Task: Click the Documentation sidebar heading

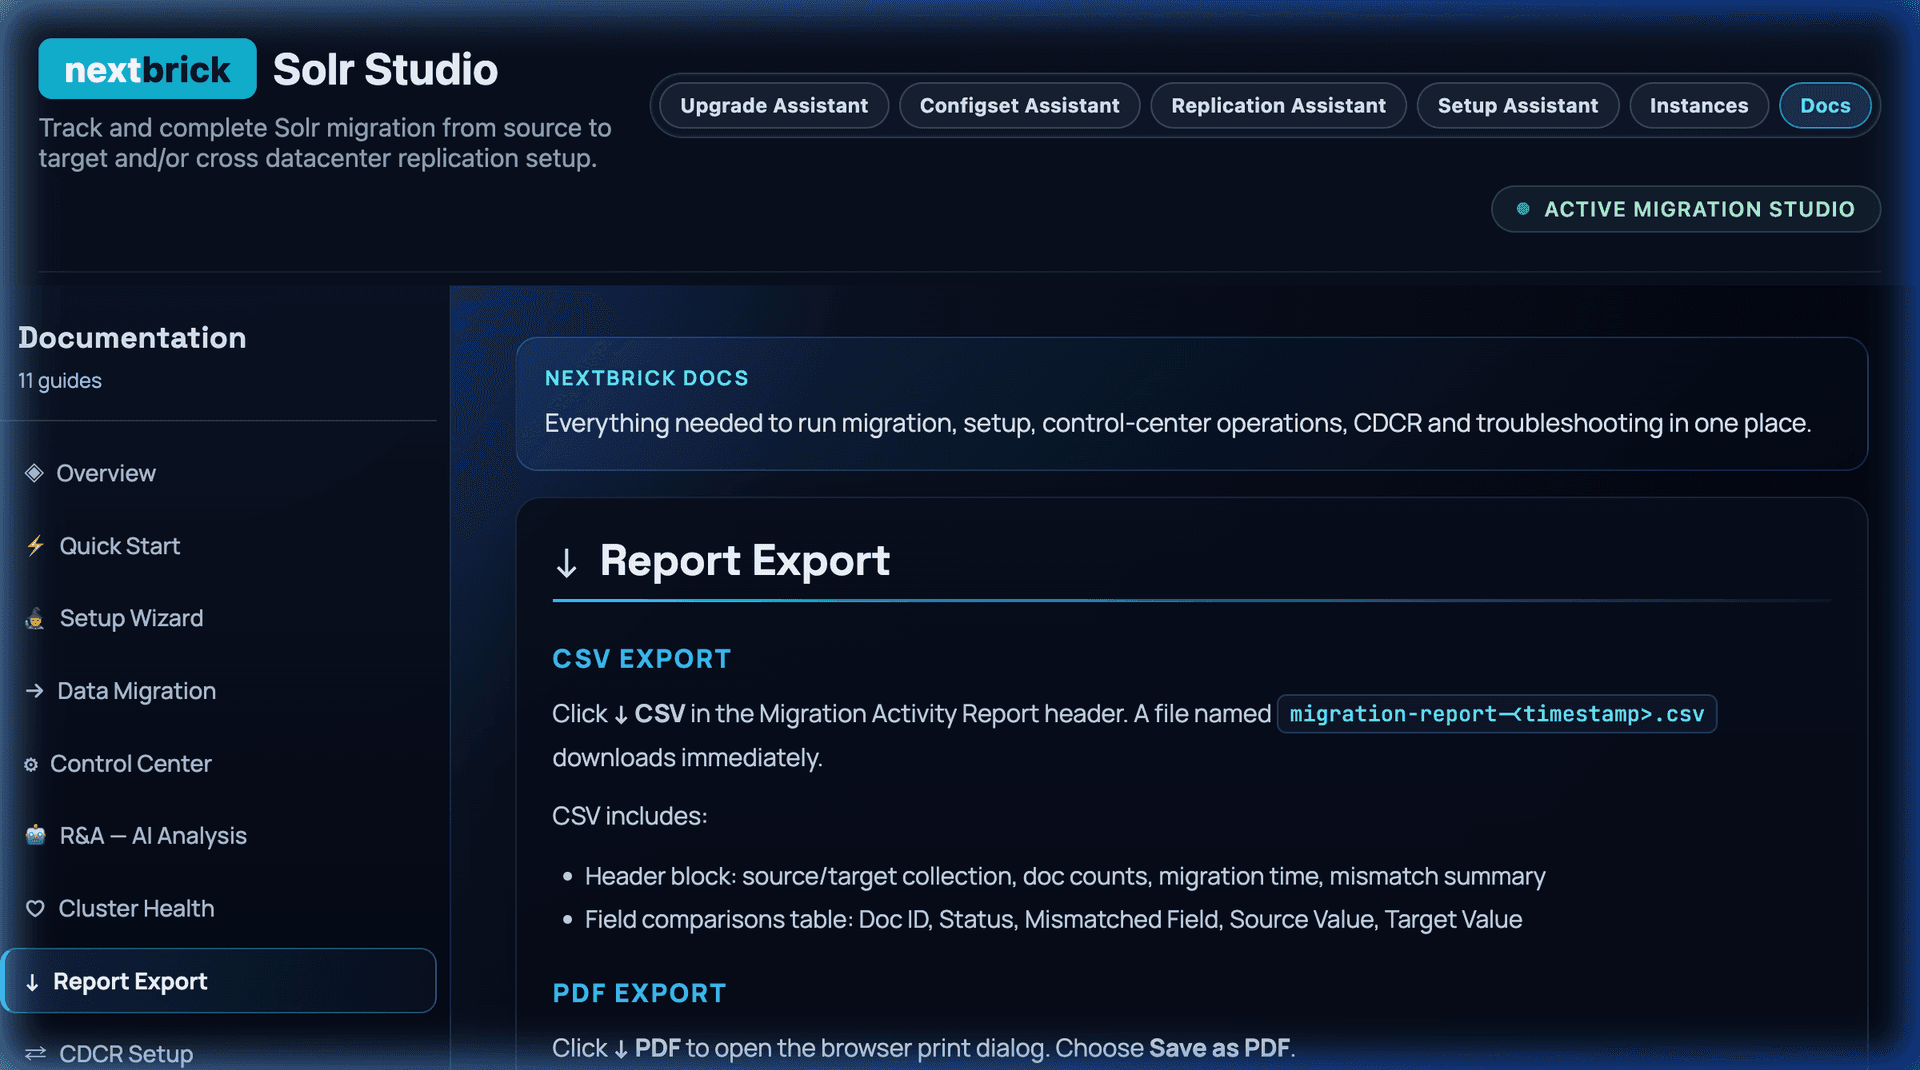Action: tap(132, 338)
